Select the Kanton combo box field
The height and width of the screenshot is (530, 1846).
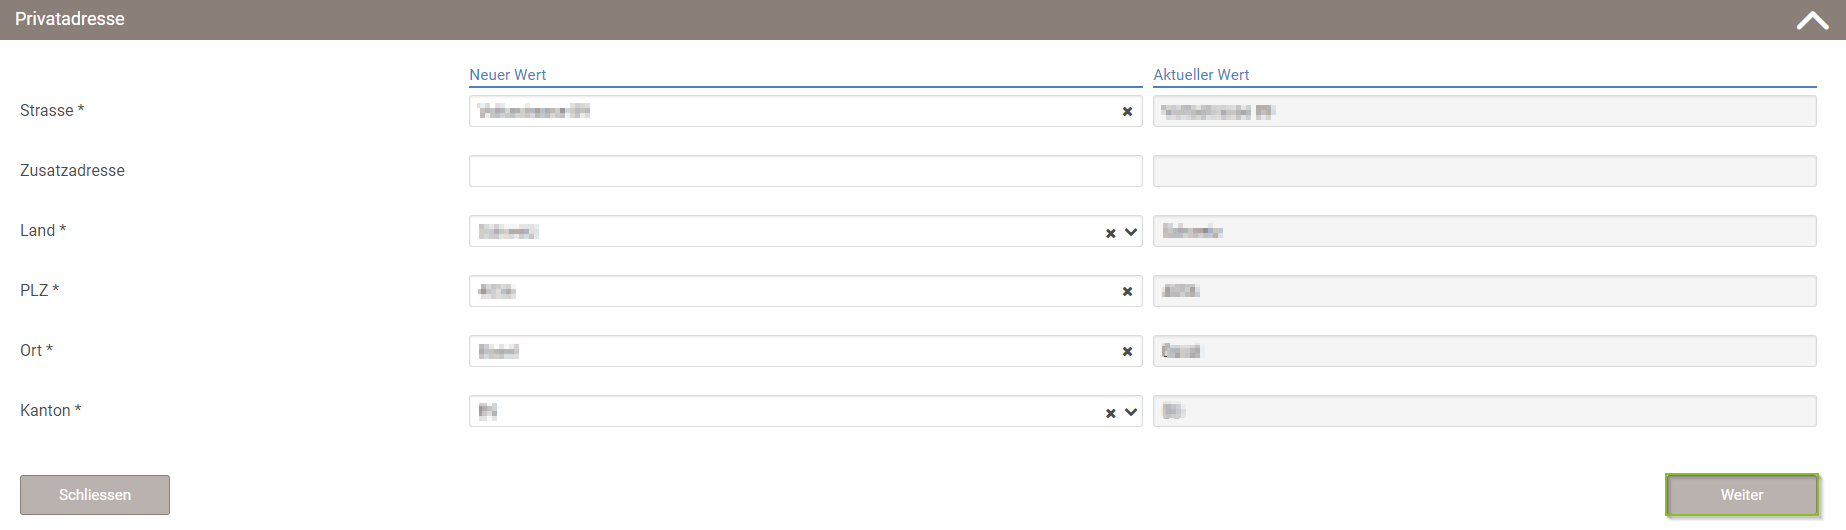pos(785,411)
